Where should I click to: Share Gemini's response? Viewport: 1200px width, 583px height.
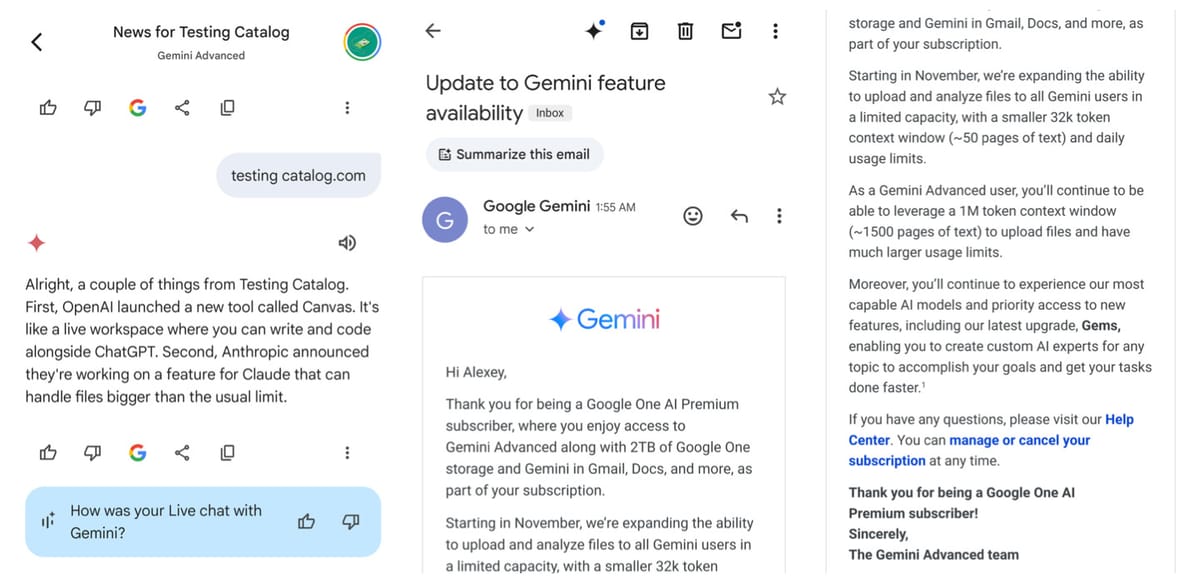[x=182, y=452]
